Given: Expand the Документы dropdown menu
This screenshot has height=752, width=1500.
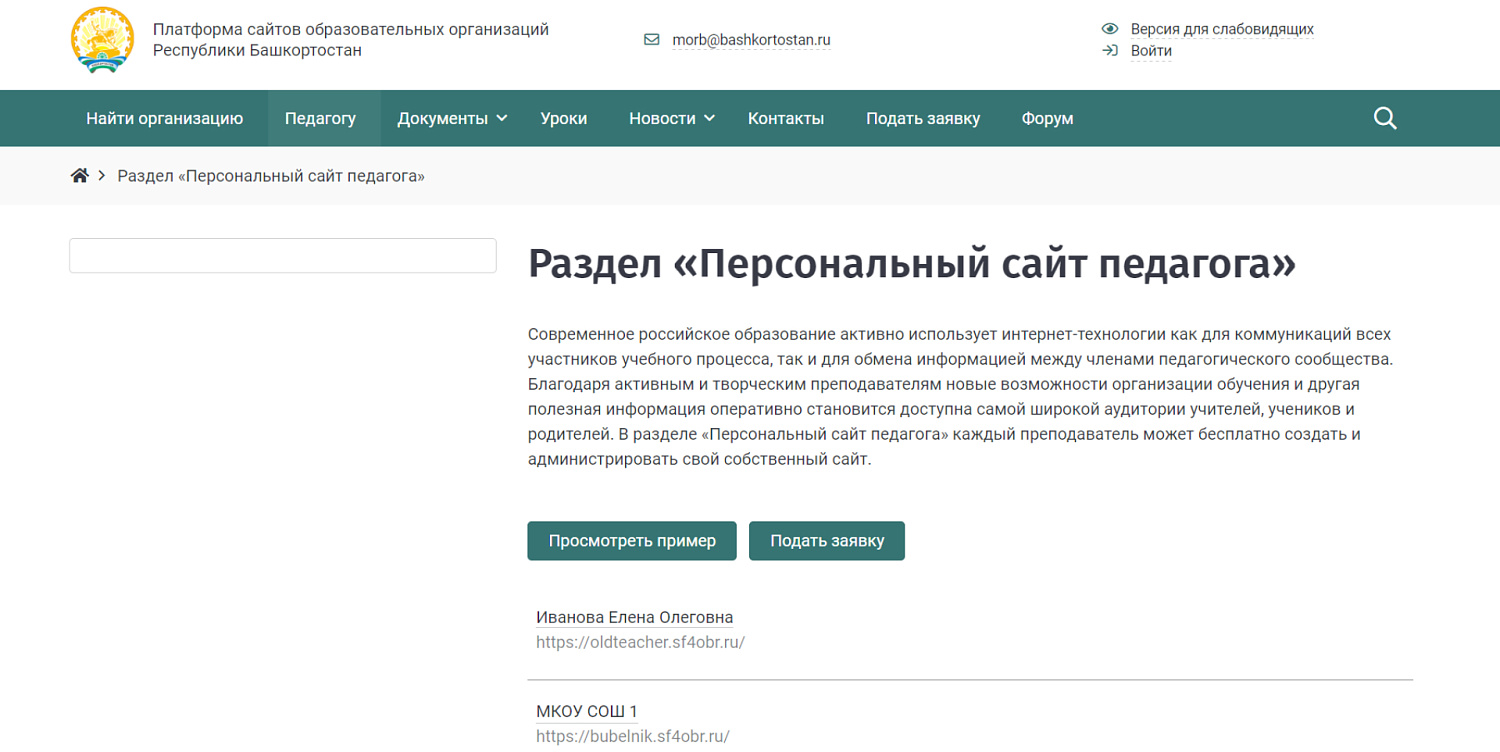Looking at the screenshot, I should (452, 118).
